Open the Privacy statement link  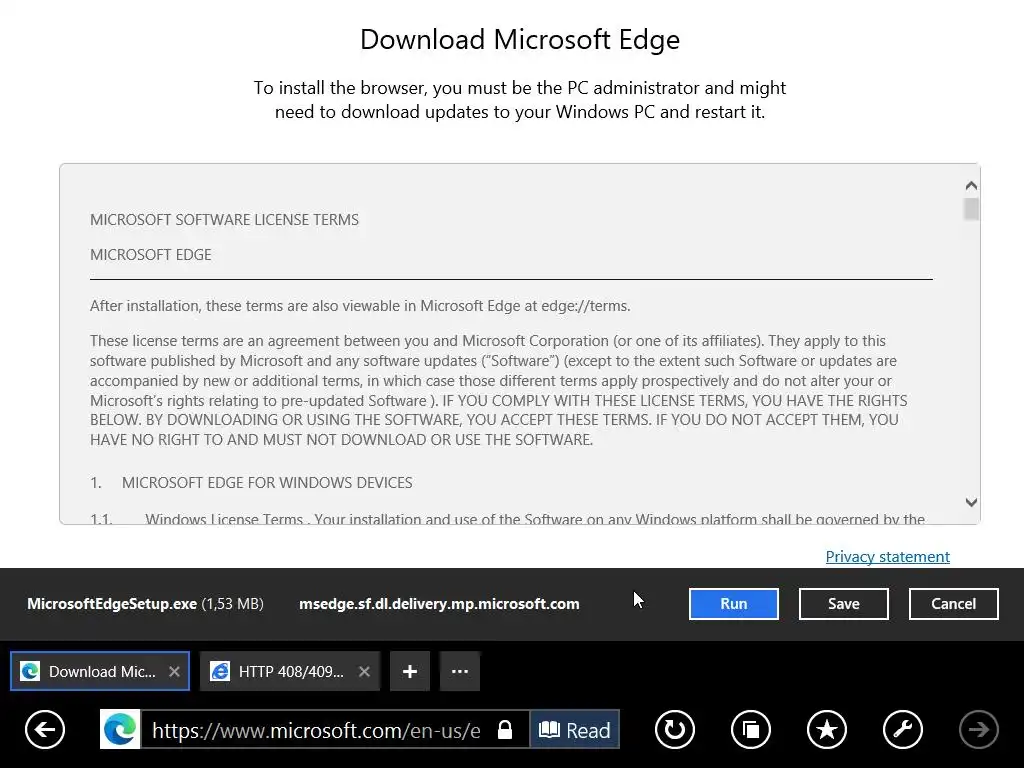pos(888,557)
